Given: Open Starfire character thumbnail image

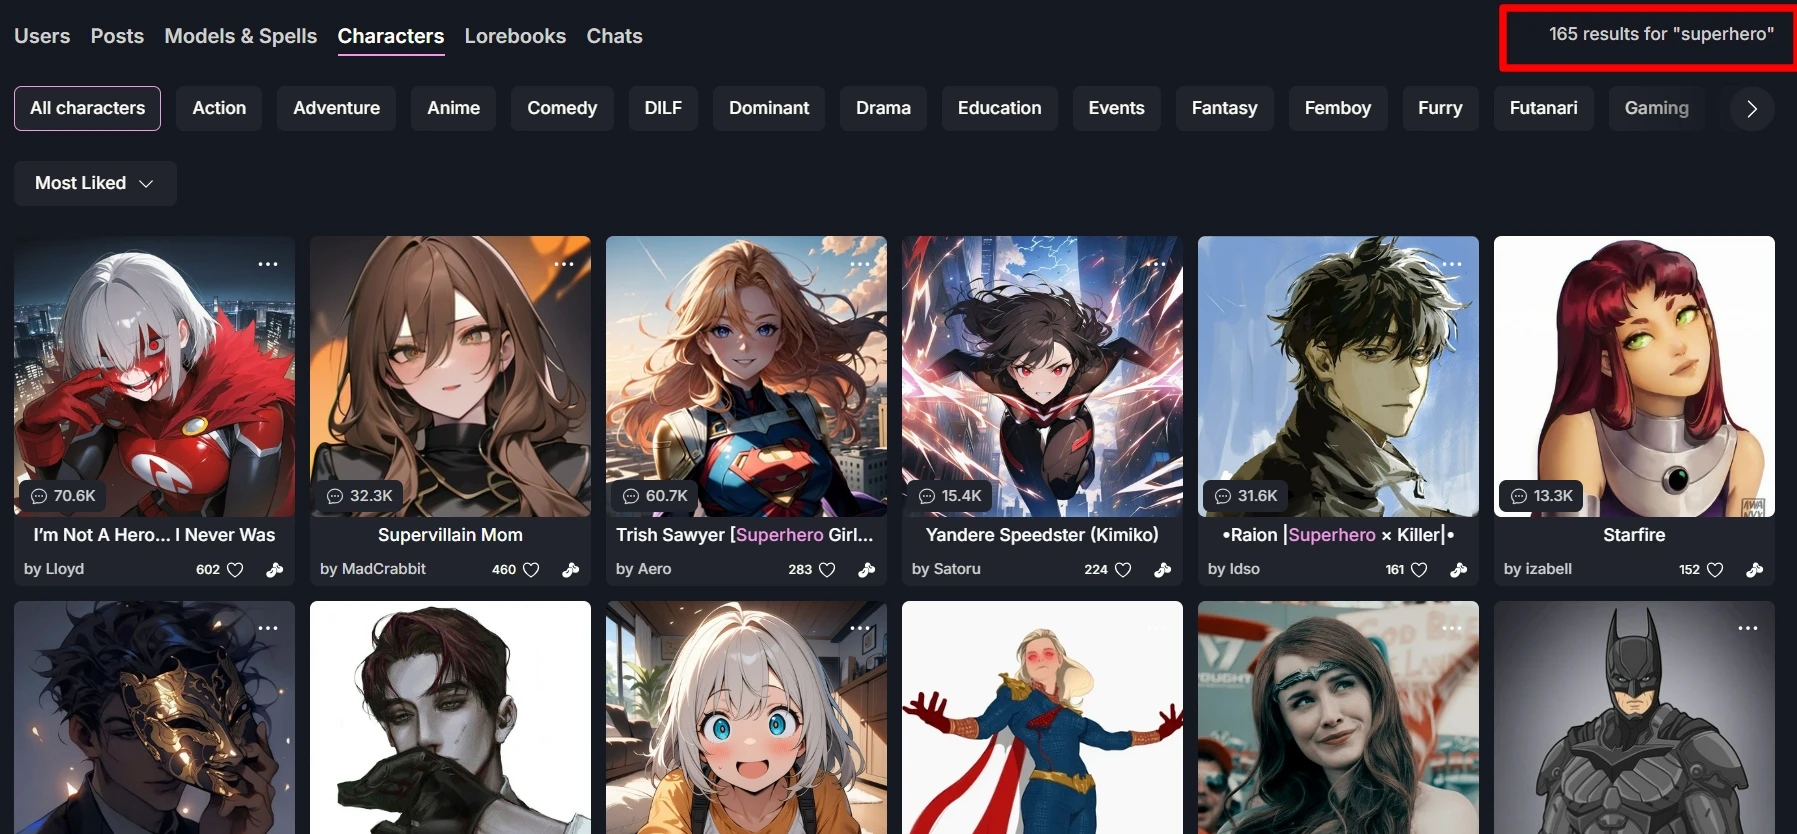Looking at the screenshot, I should 1634,376.
